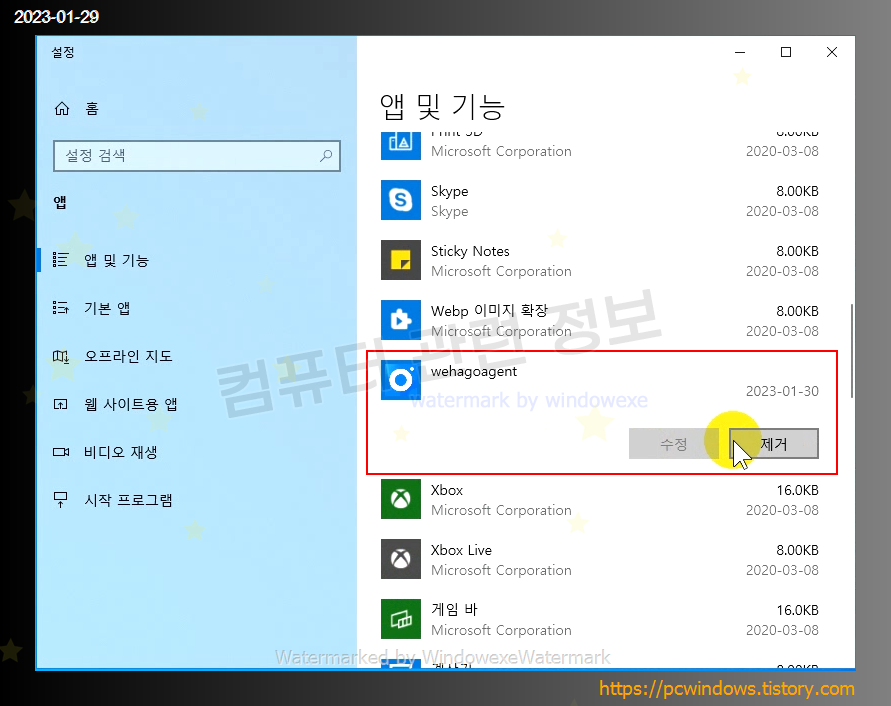The image size is (891, 706).
Task: Minimize the 설정 window
Action: click(740, 52)
